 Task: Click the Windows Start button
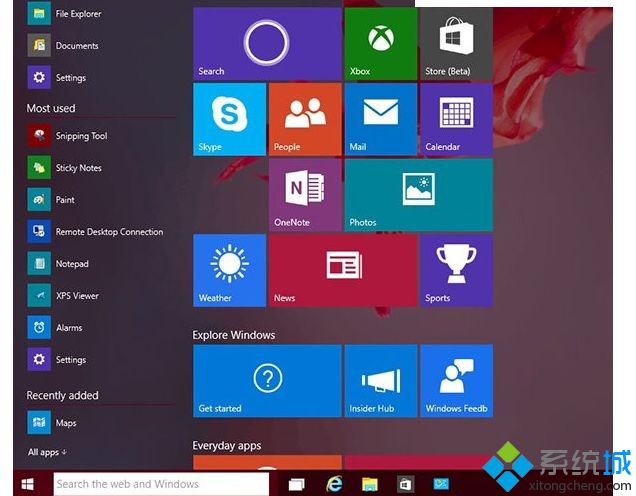[28, 484]
